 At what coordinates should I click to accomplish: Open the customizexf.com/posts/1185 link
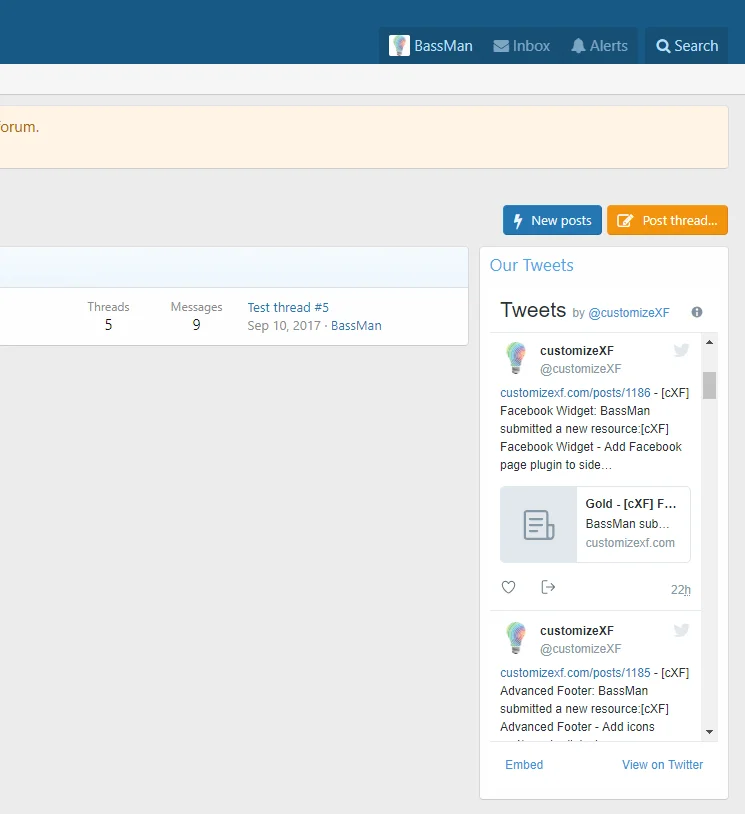click(575, 673)
